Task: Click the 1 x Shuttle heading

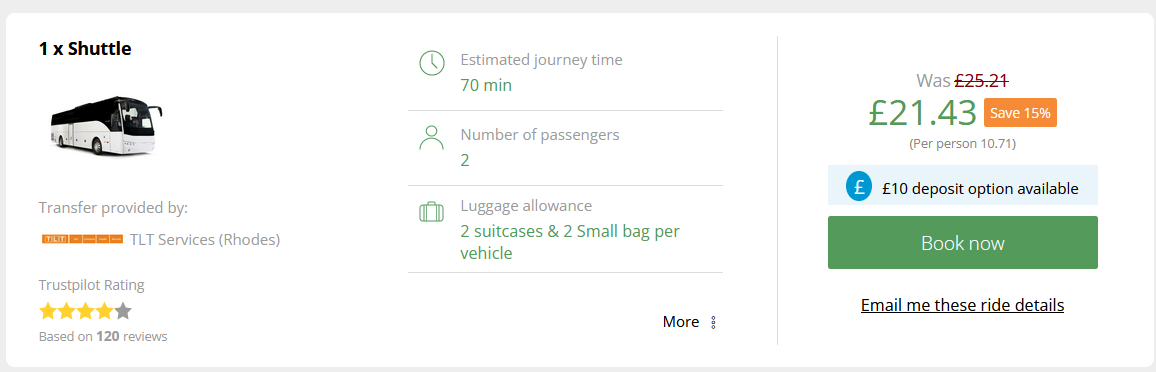Action: click(x=85, y=49)
